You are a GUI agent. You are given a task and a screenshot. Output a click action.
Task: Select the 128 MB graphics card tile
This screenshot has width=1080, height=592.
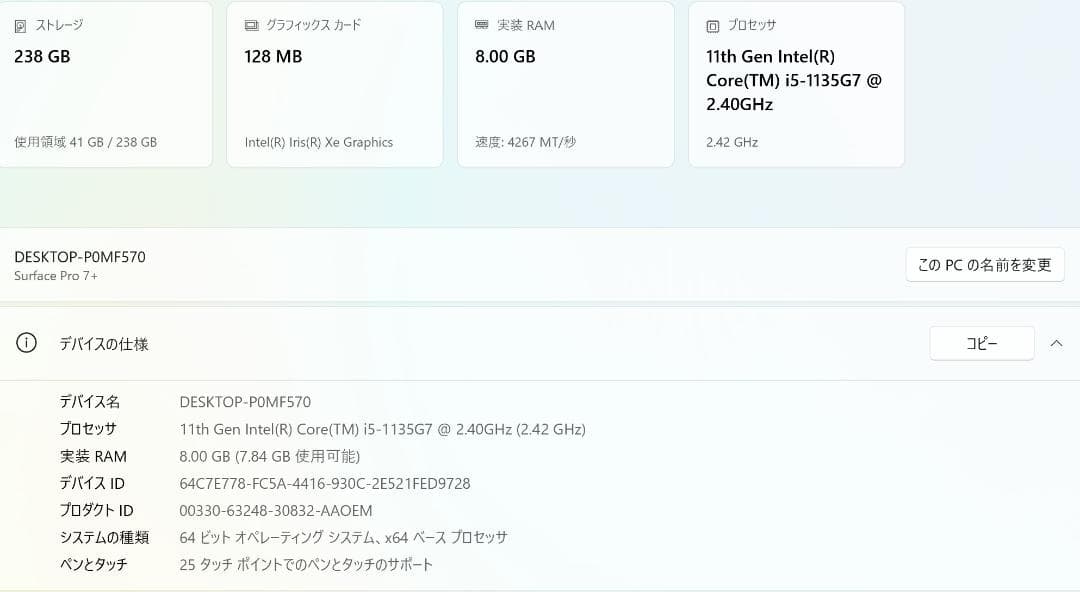tap(334, 84)
